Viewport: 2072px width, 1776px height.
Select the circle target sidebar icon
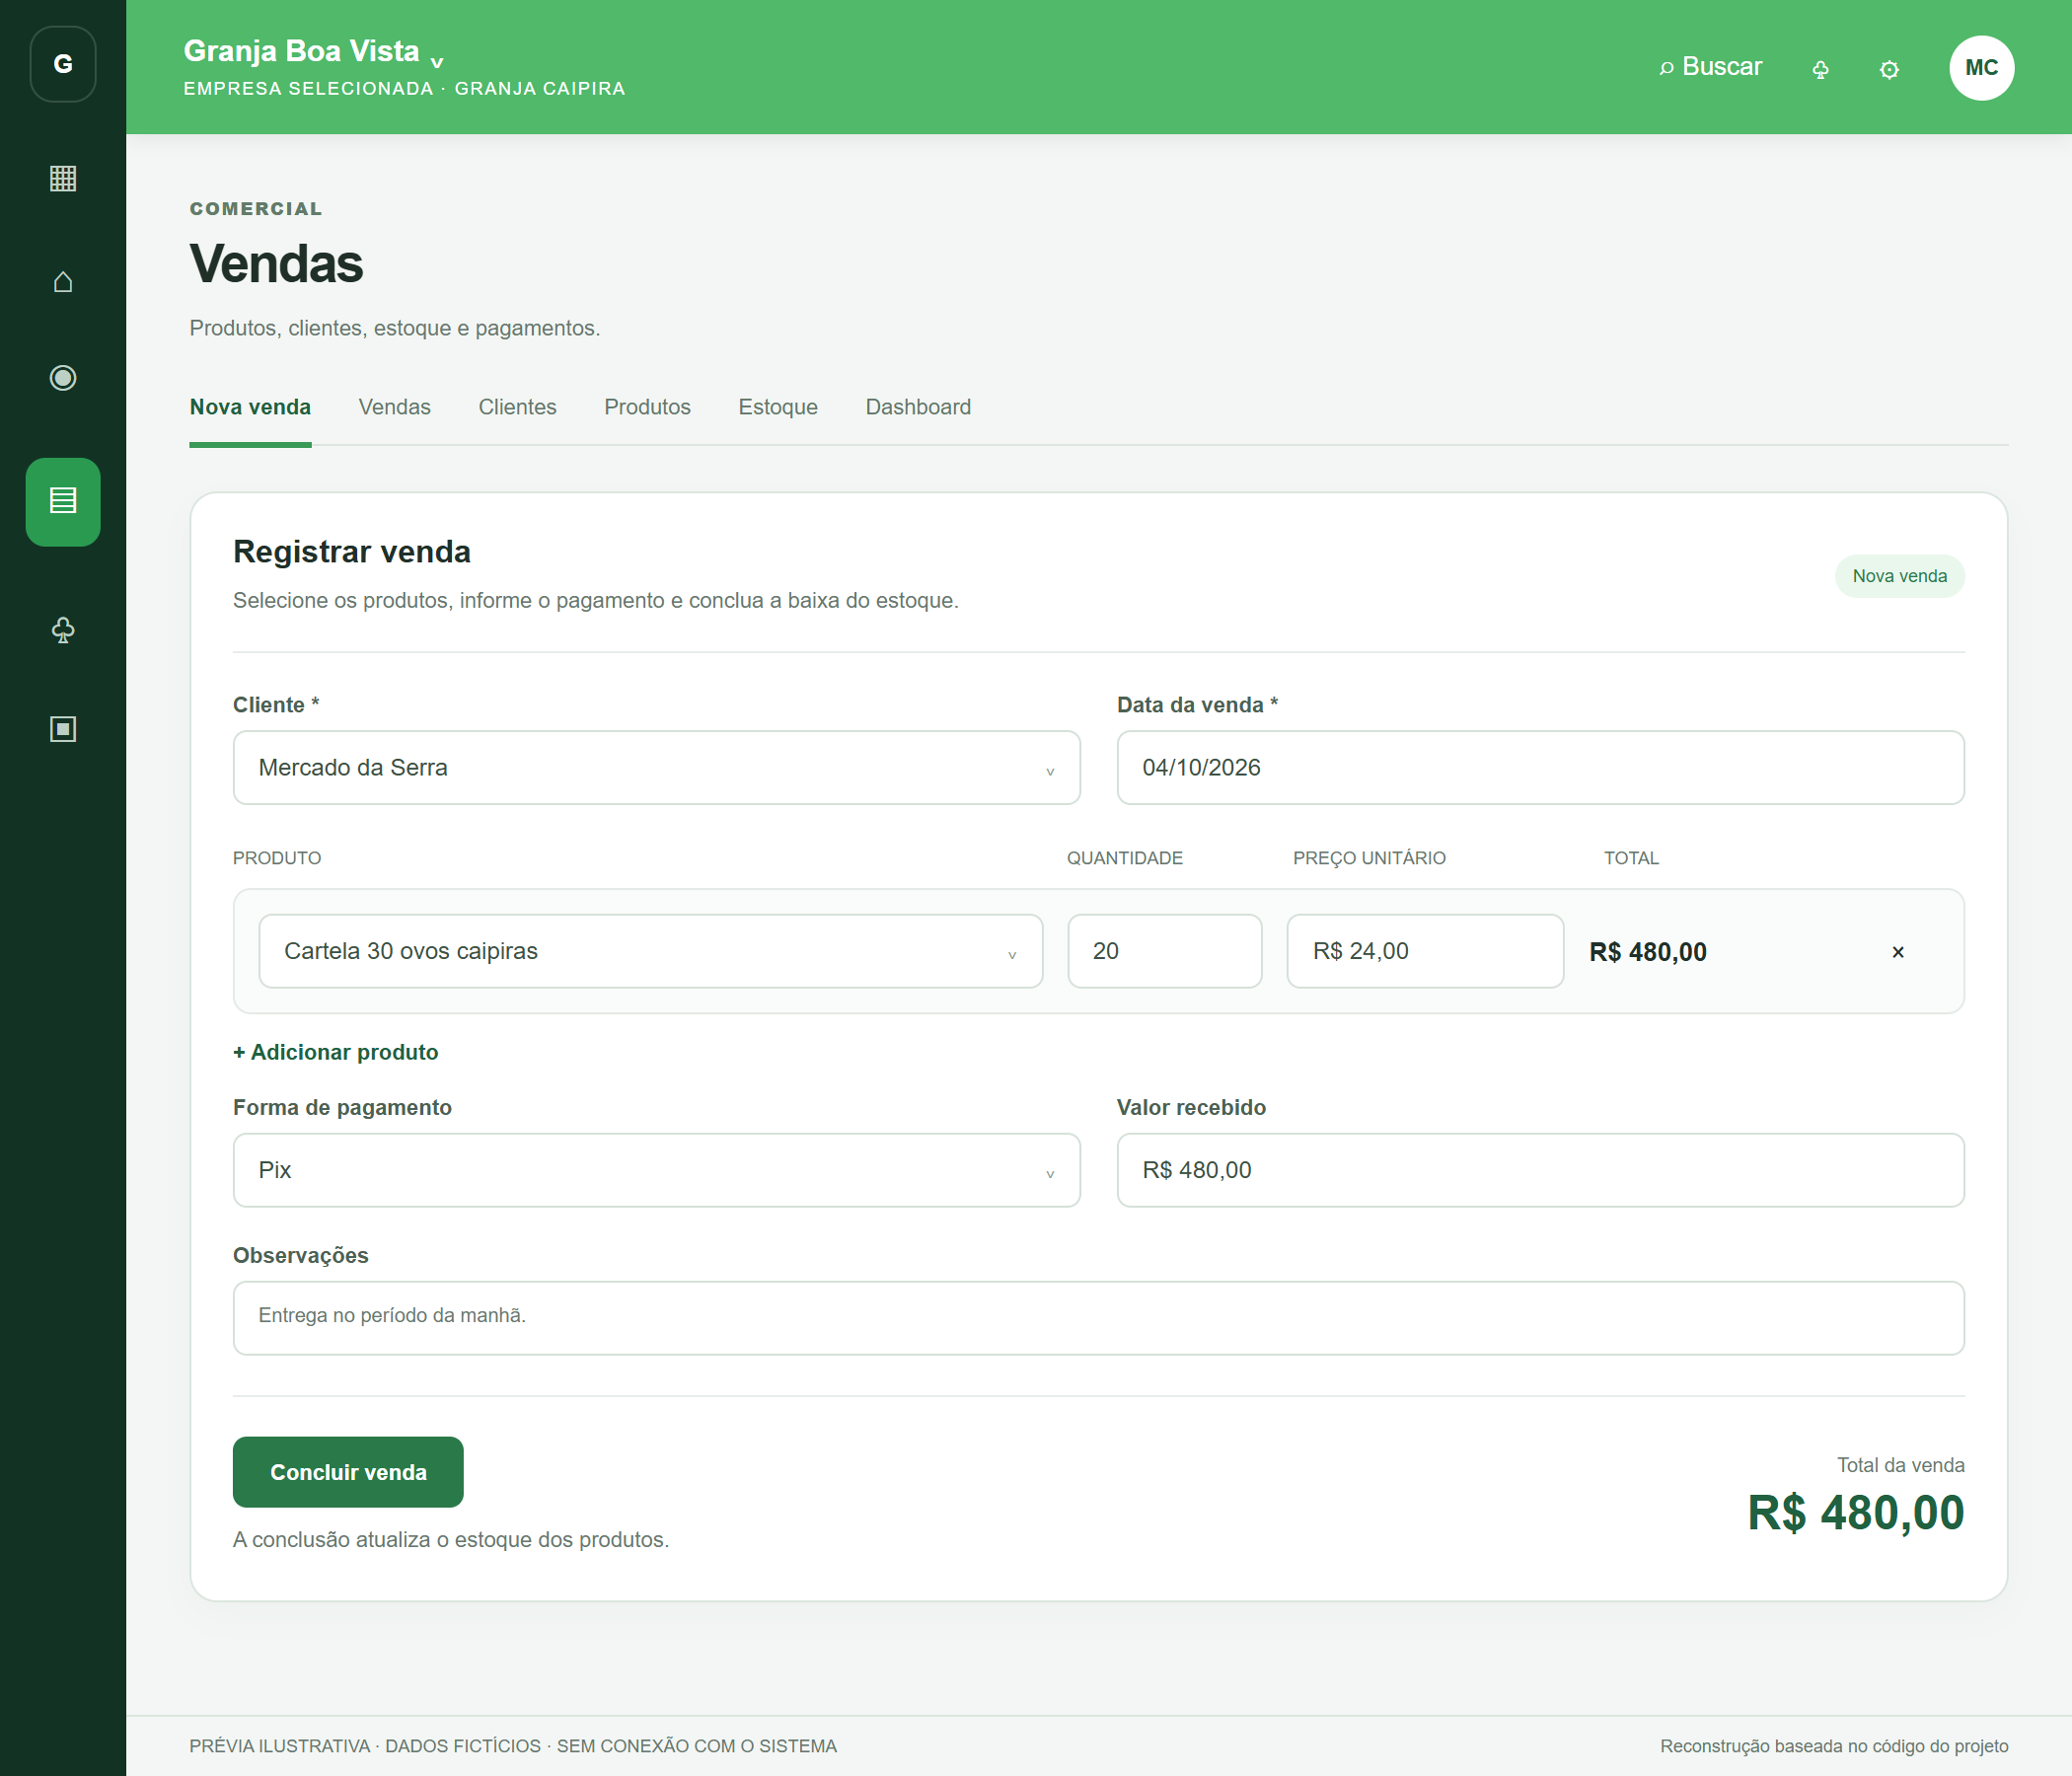pos(63,378)
